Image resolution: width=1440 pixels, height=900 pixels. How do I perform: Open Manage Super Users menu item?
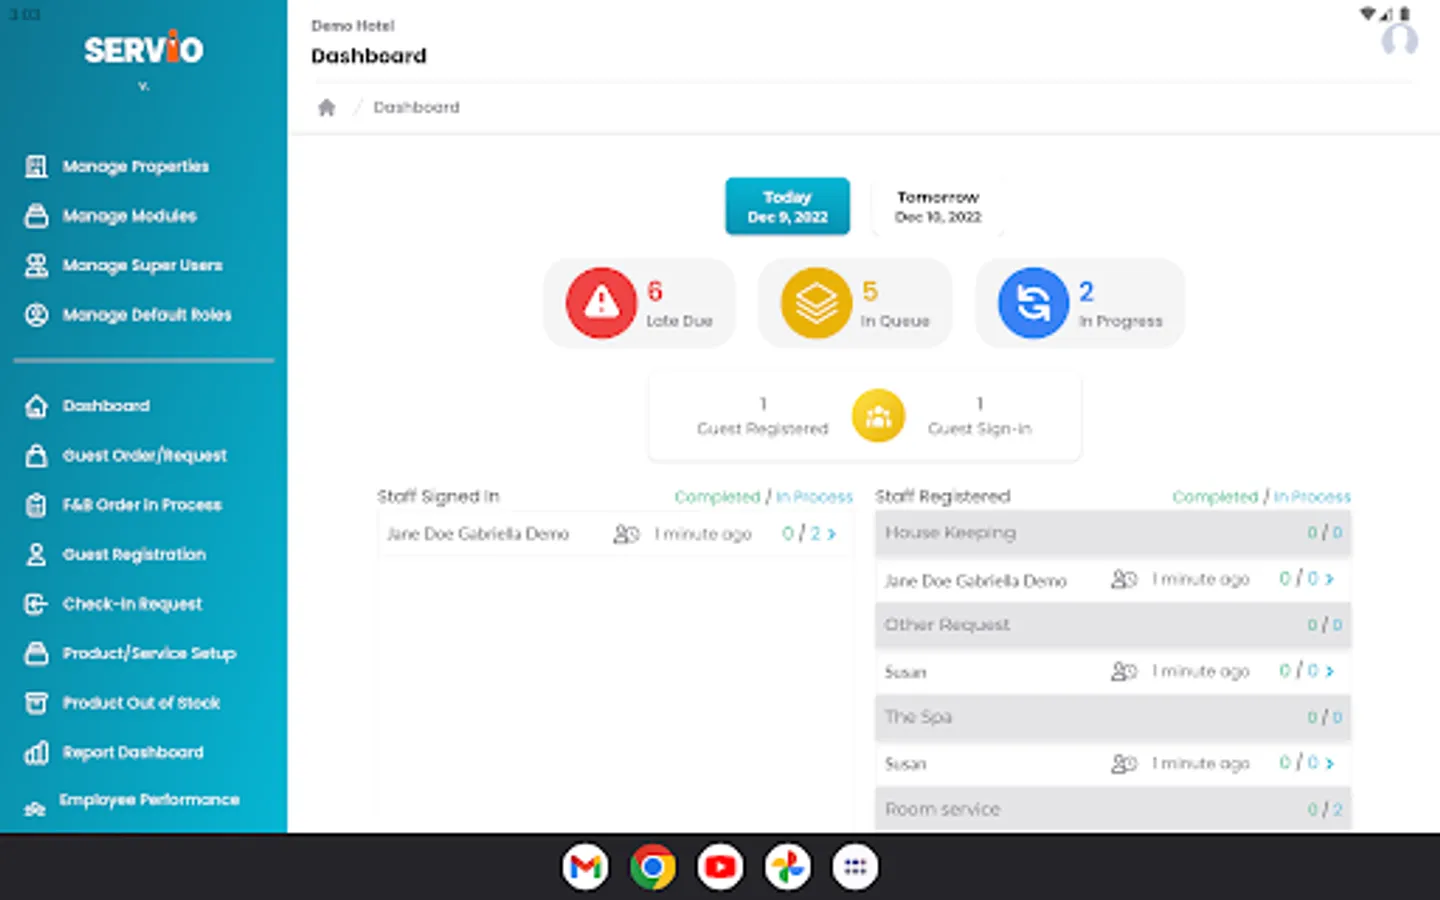coord(143,265)
